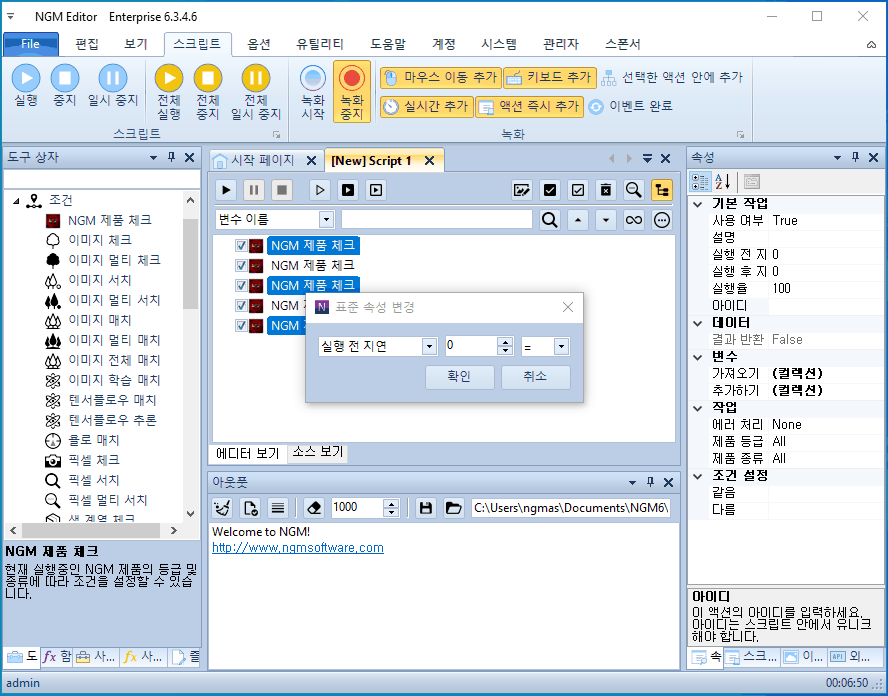Open folder icon in output toolbar

(x=454, y=508)
